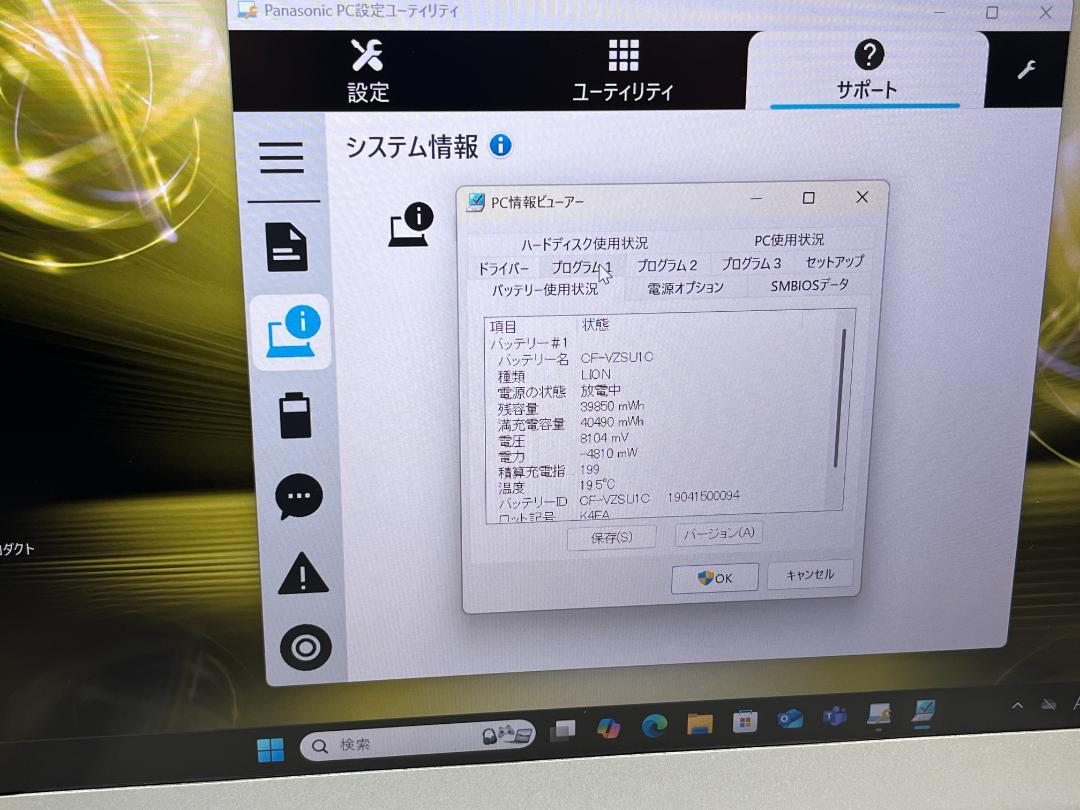Open the Windows Start button
Image resolution: width=1080 pixels, height=810 pixels.
click(271, 749)
